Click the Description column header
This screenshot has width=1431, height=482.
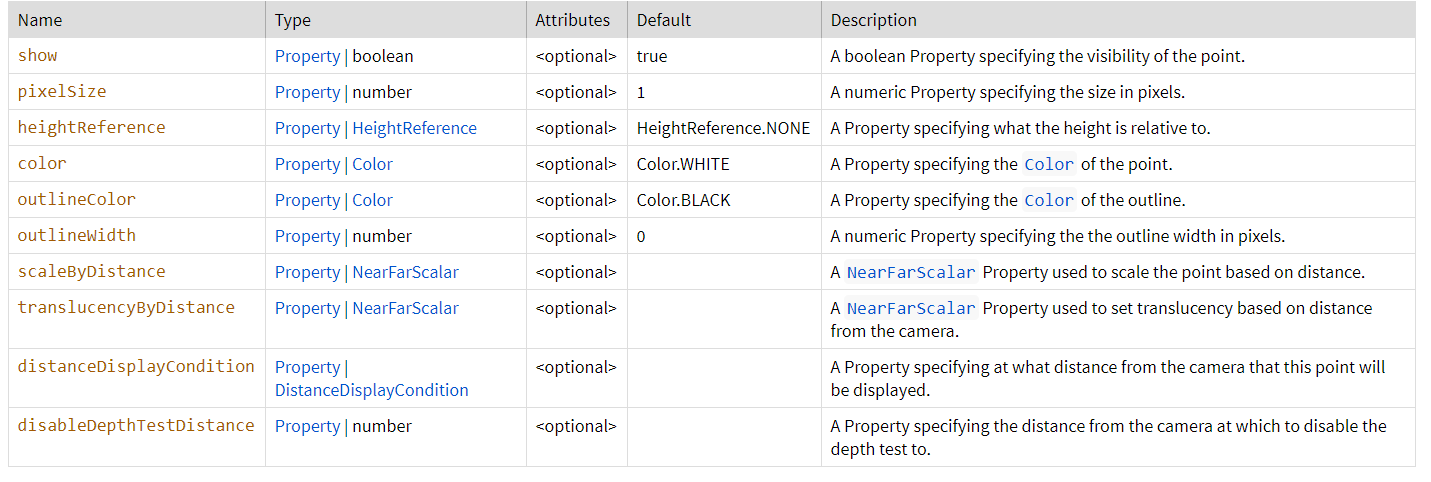[x=873, y=20]
